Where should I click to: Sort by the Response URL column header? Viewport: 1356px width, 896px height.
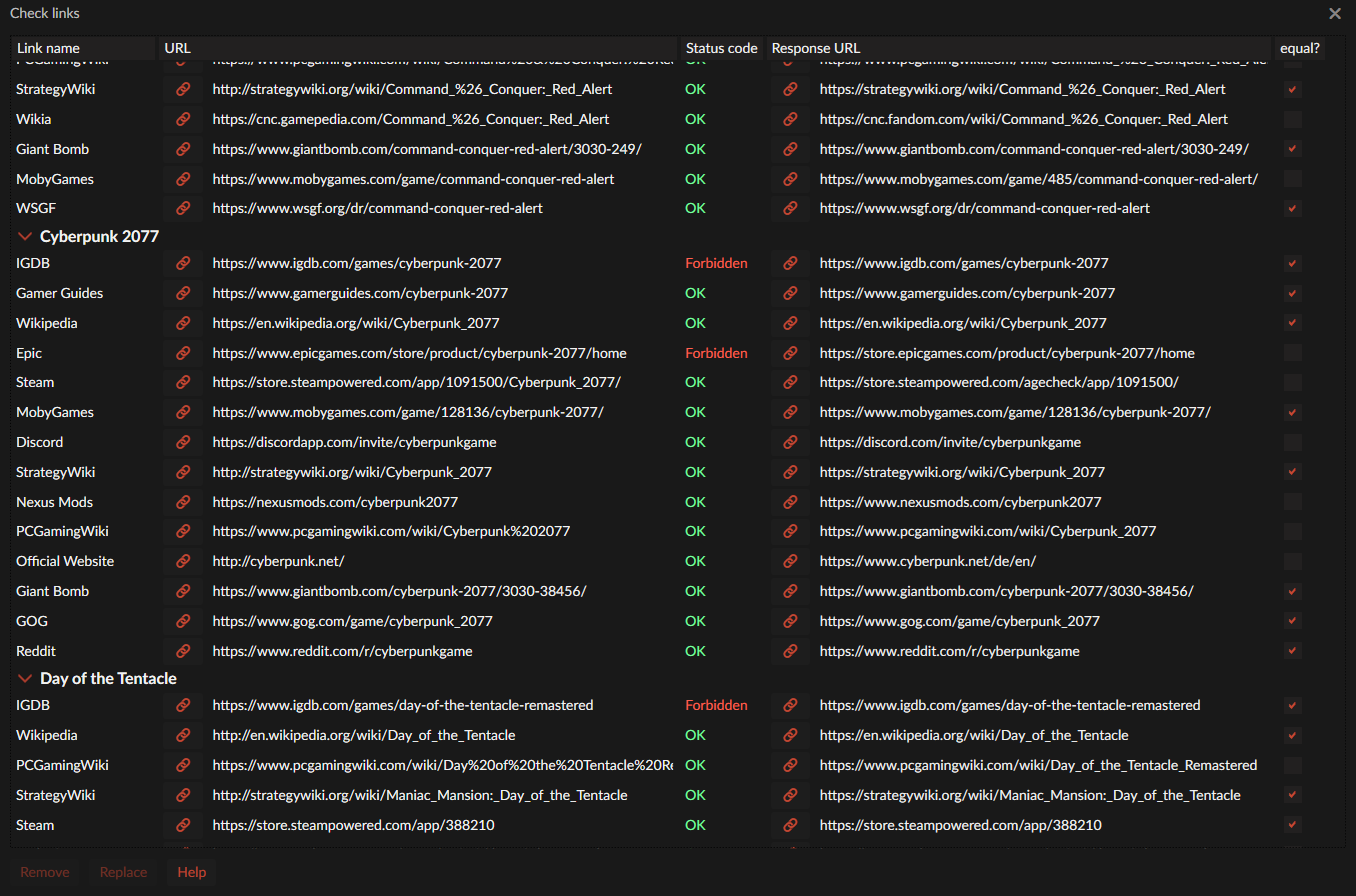tap(1020, 48)
